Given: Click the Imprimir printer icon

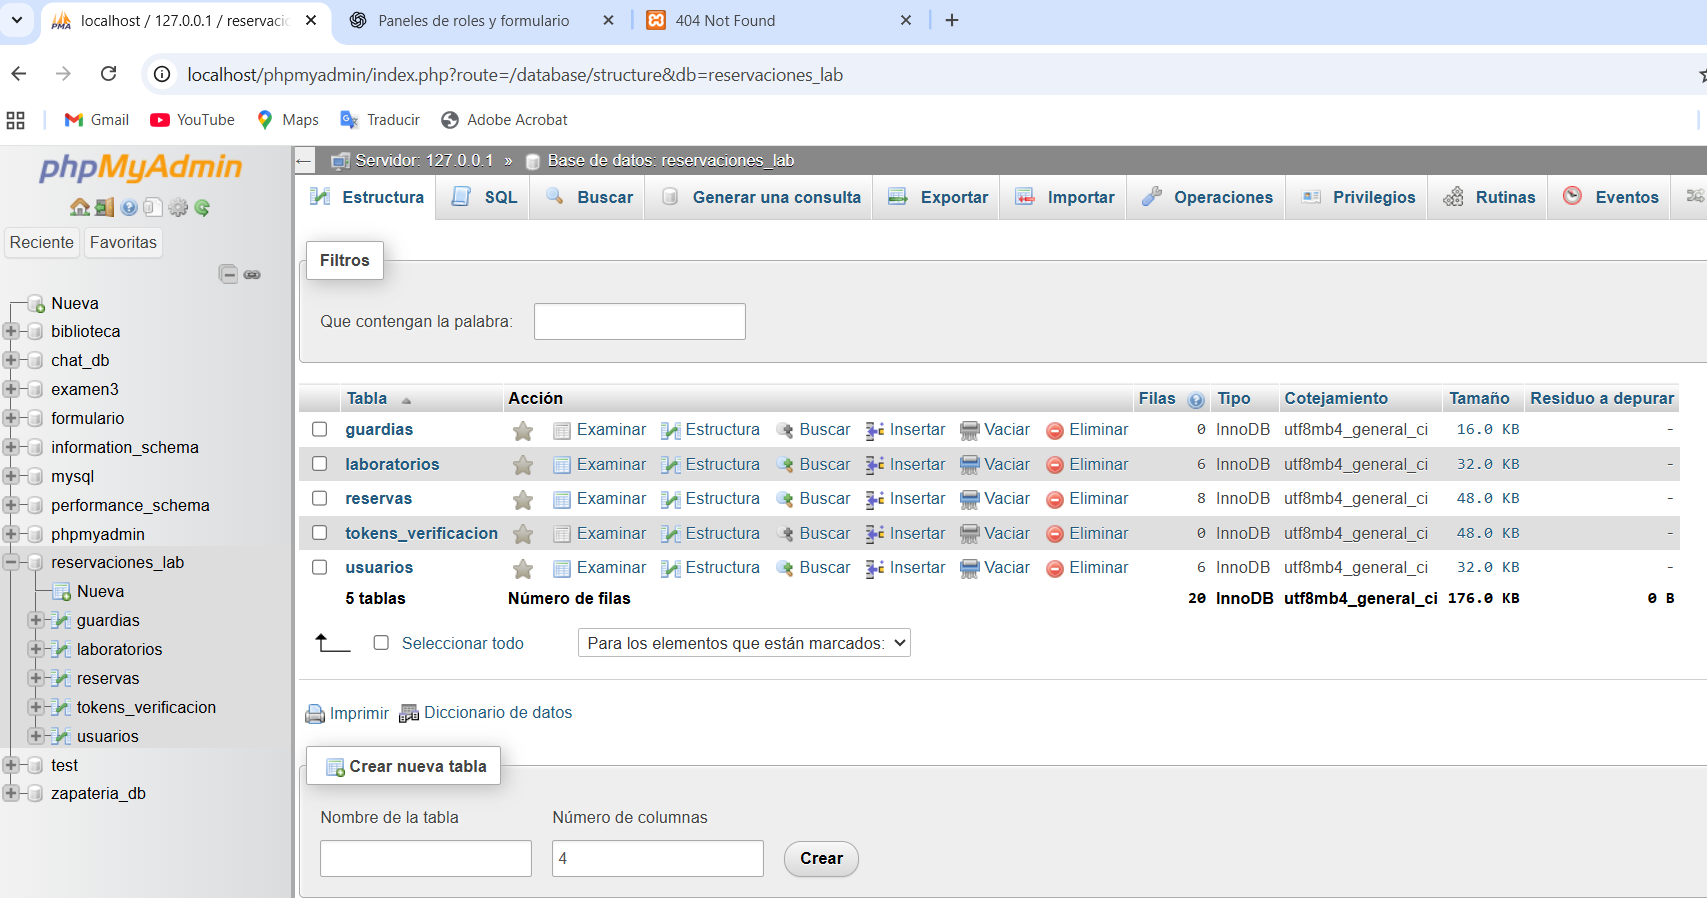Looking at the screenshot, I should (315, 714).
